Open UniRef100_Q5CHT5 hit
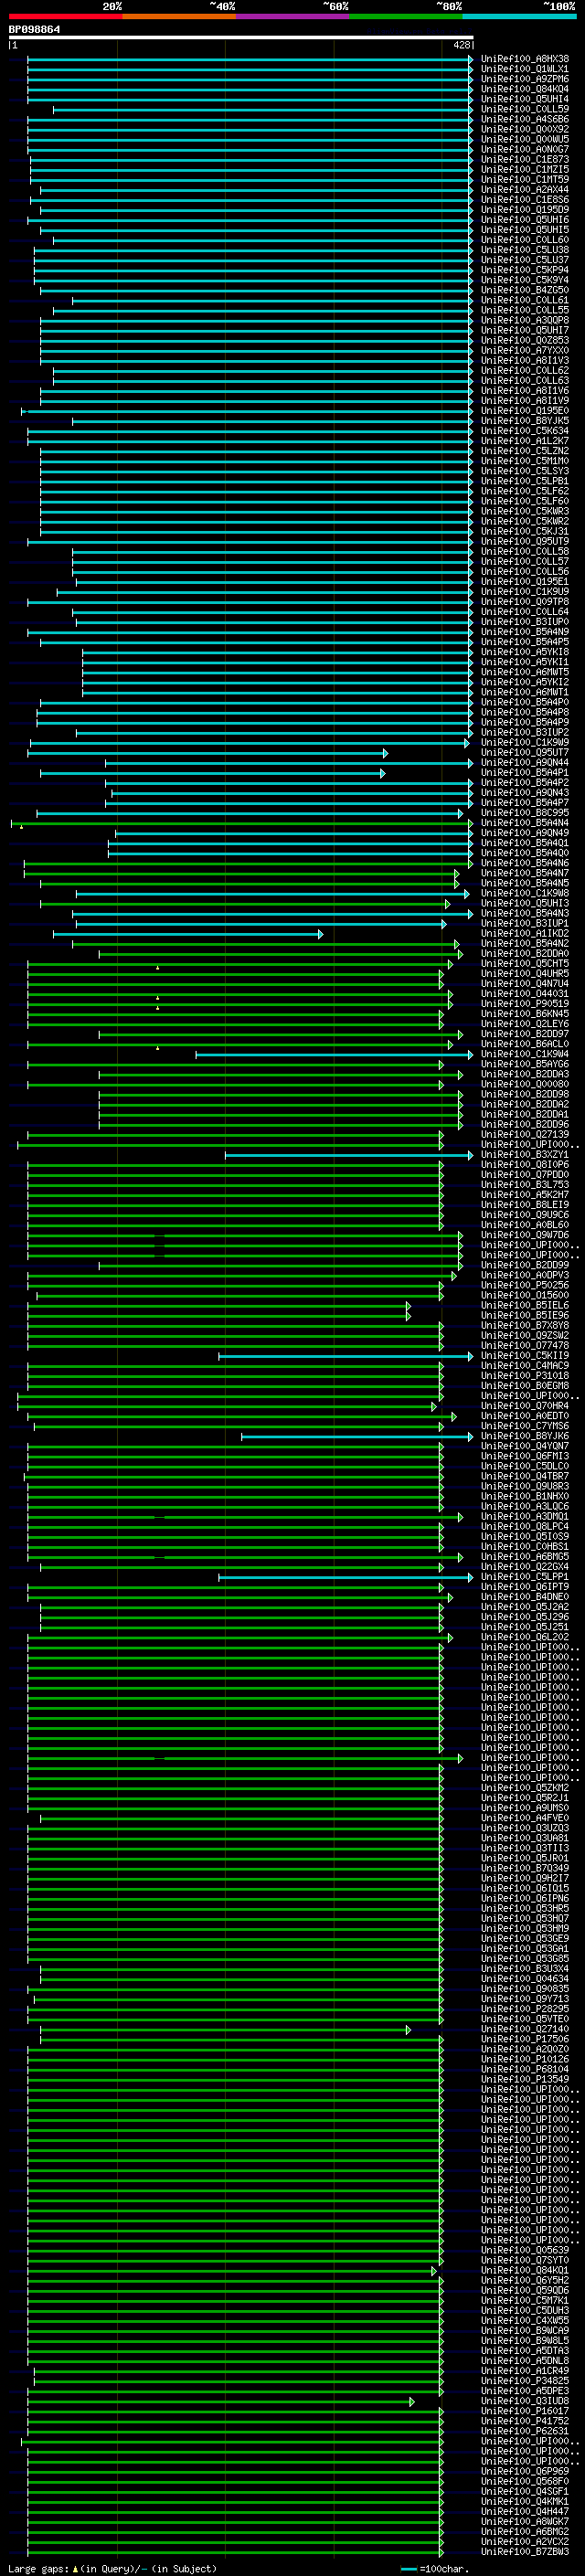 pos(525,963)
